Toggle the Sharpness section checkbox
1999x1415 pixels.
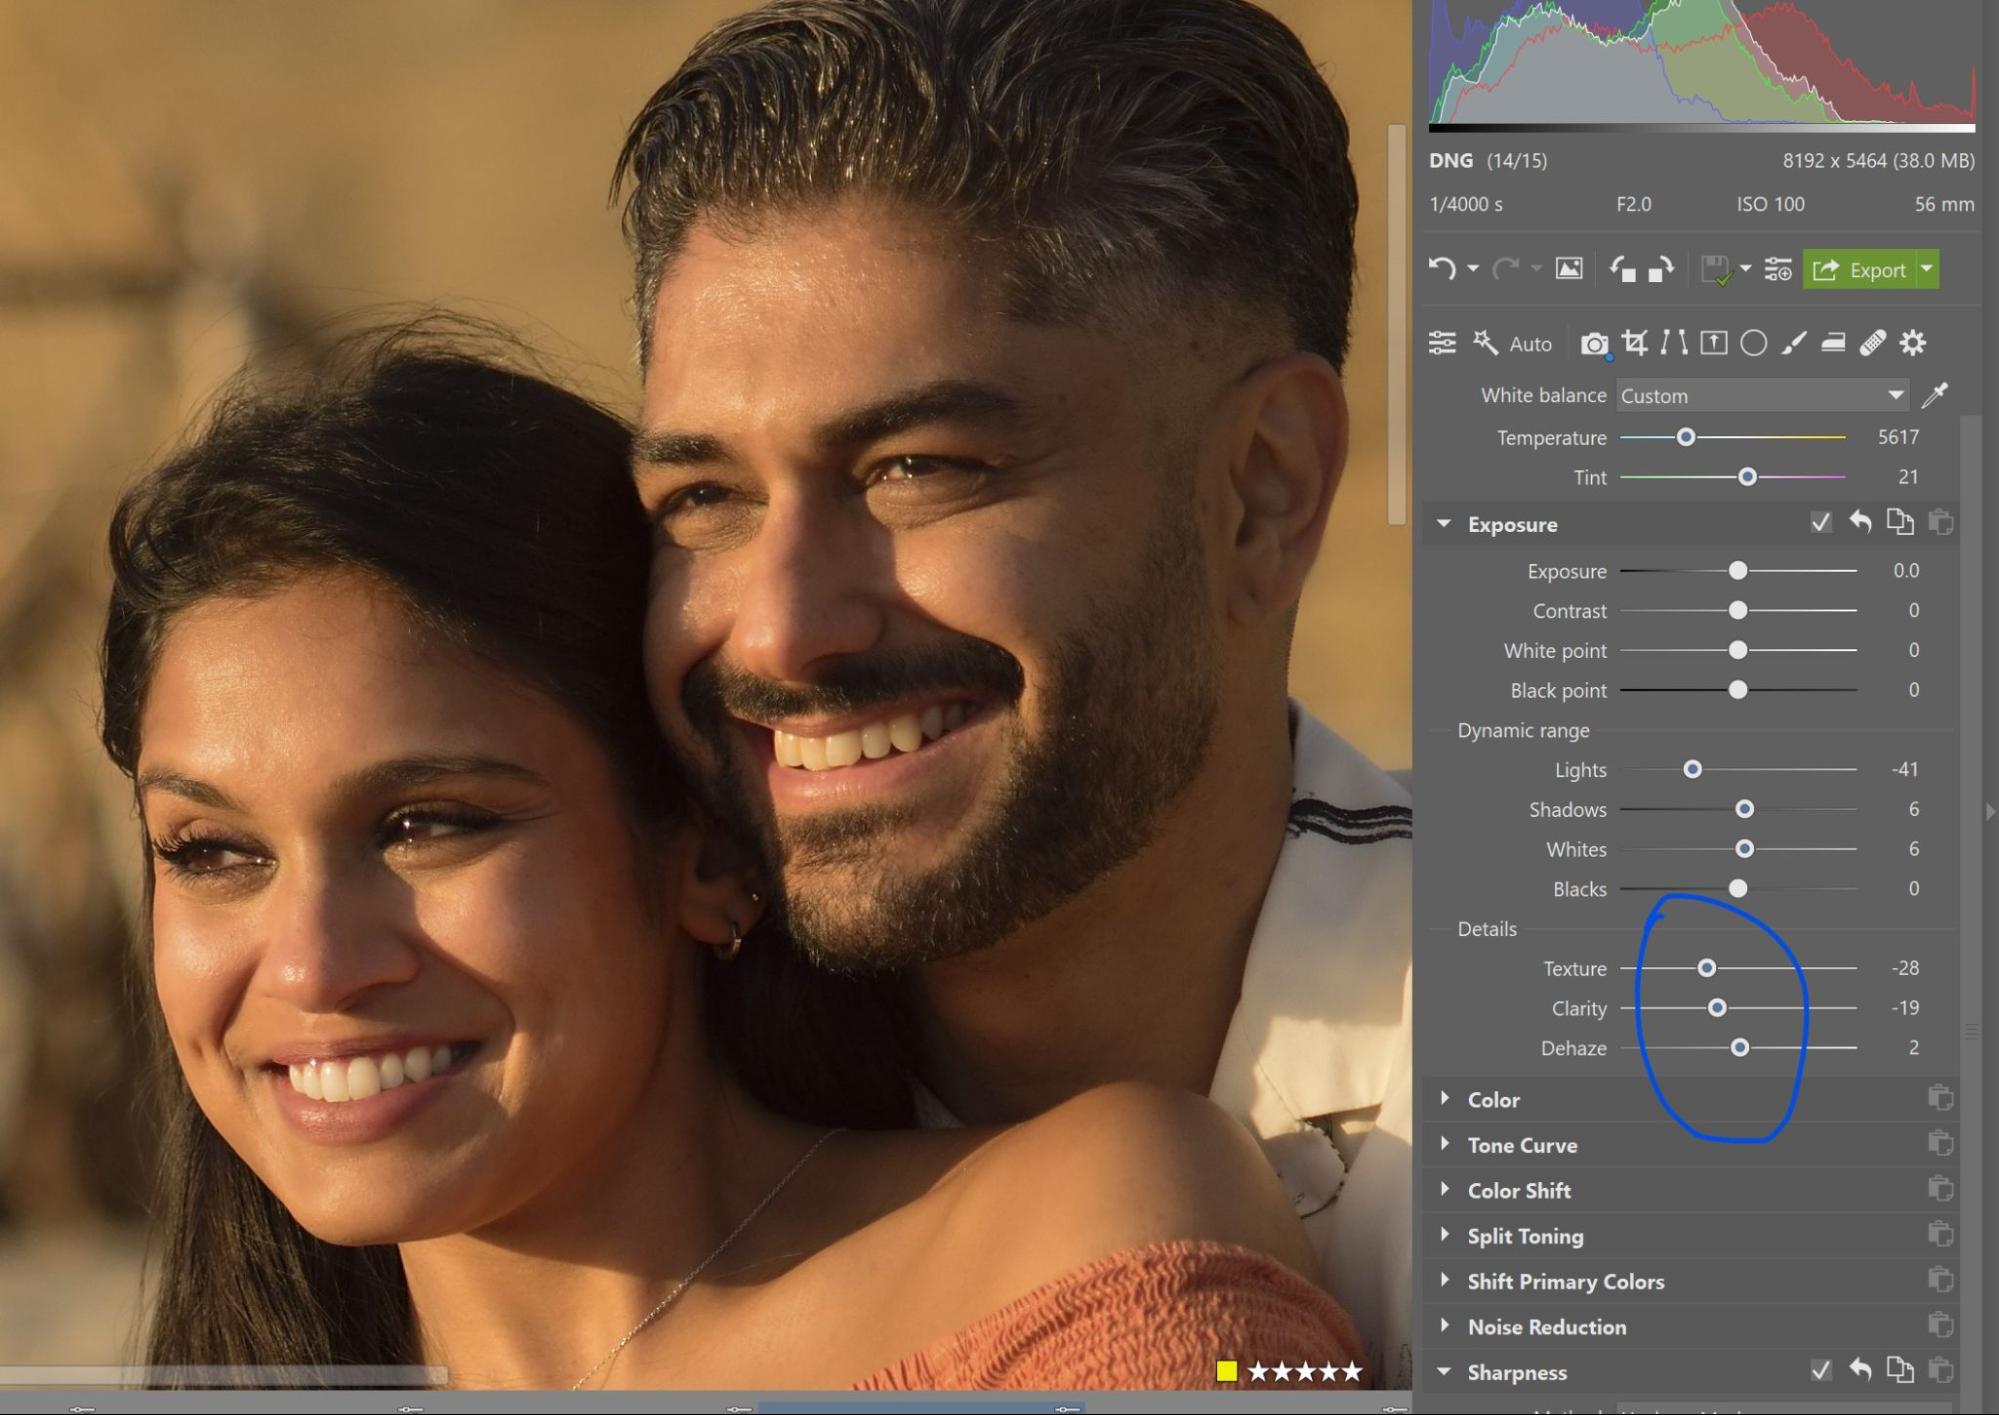[1822, 1371]
